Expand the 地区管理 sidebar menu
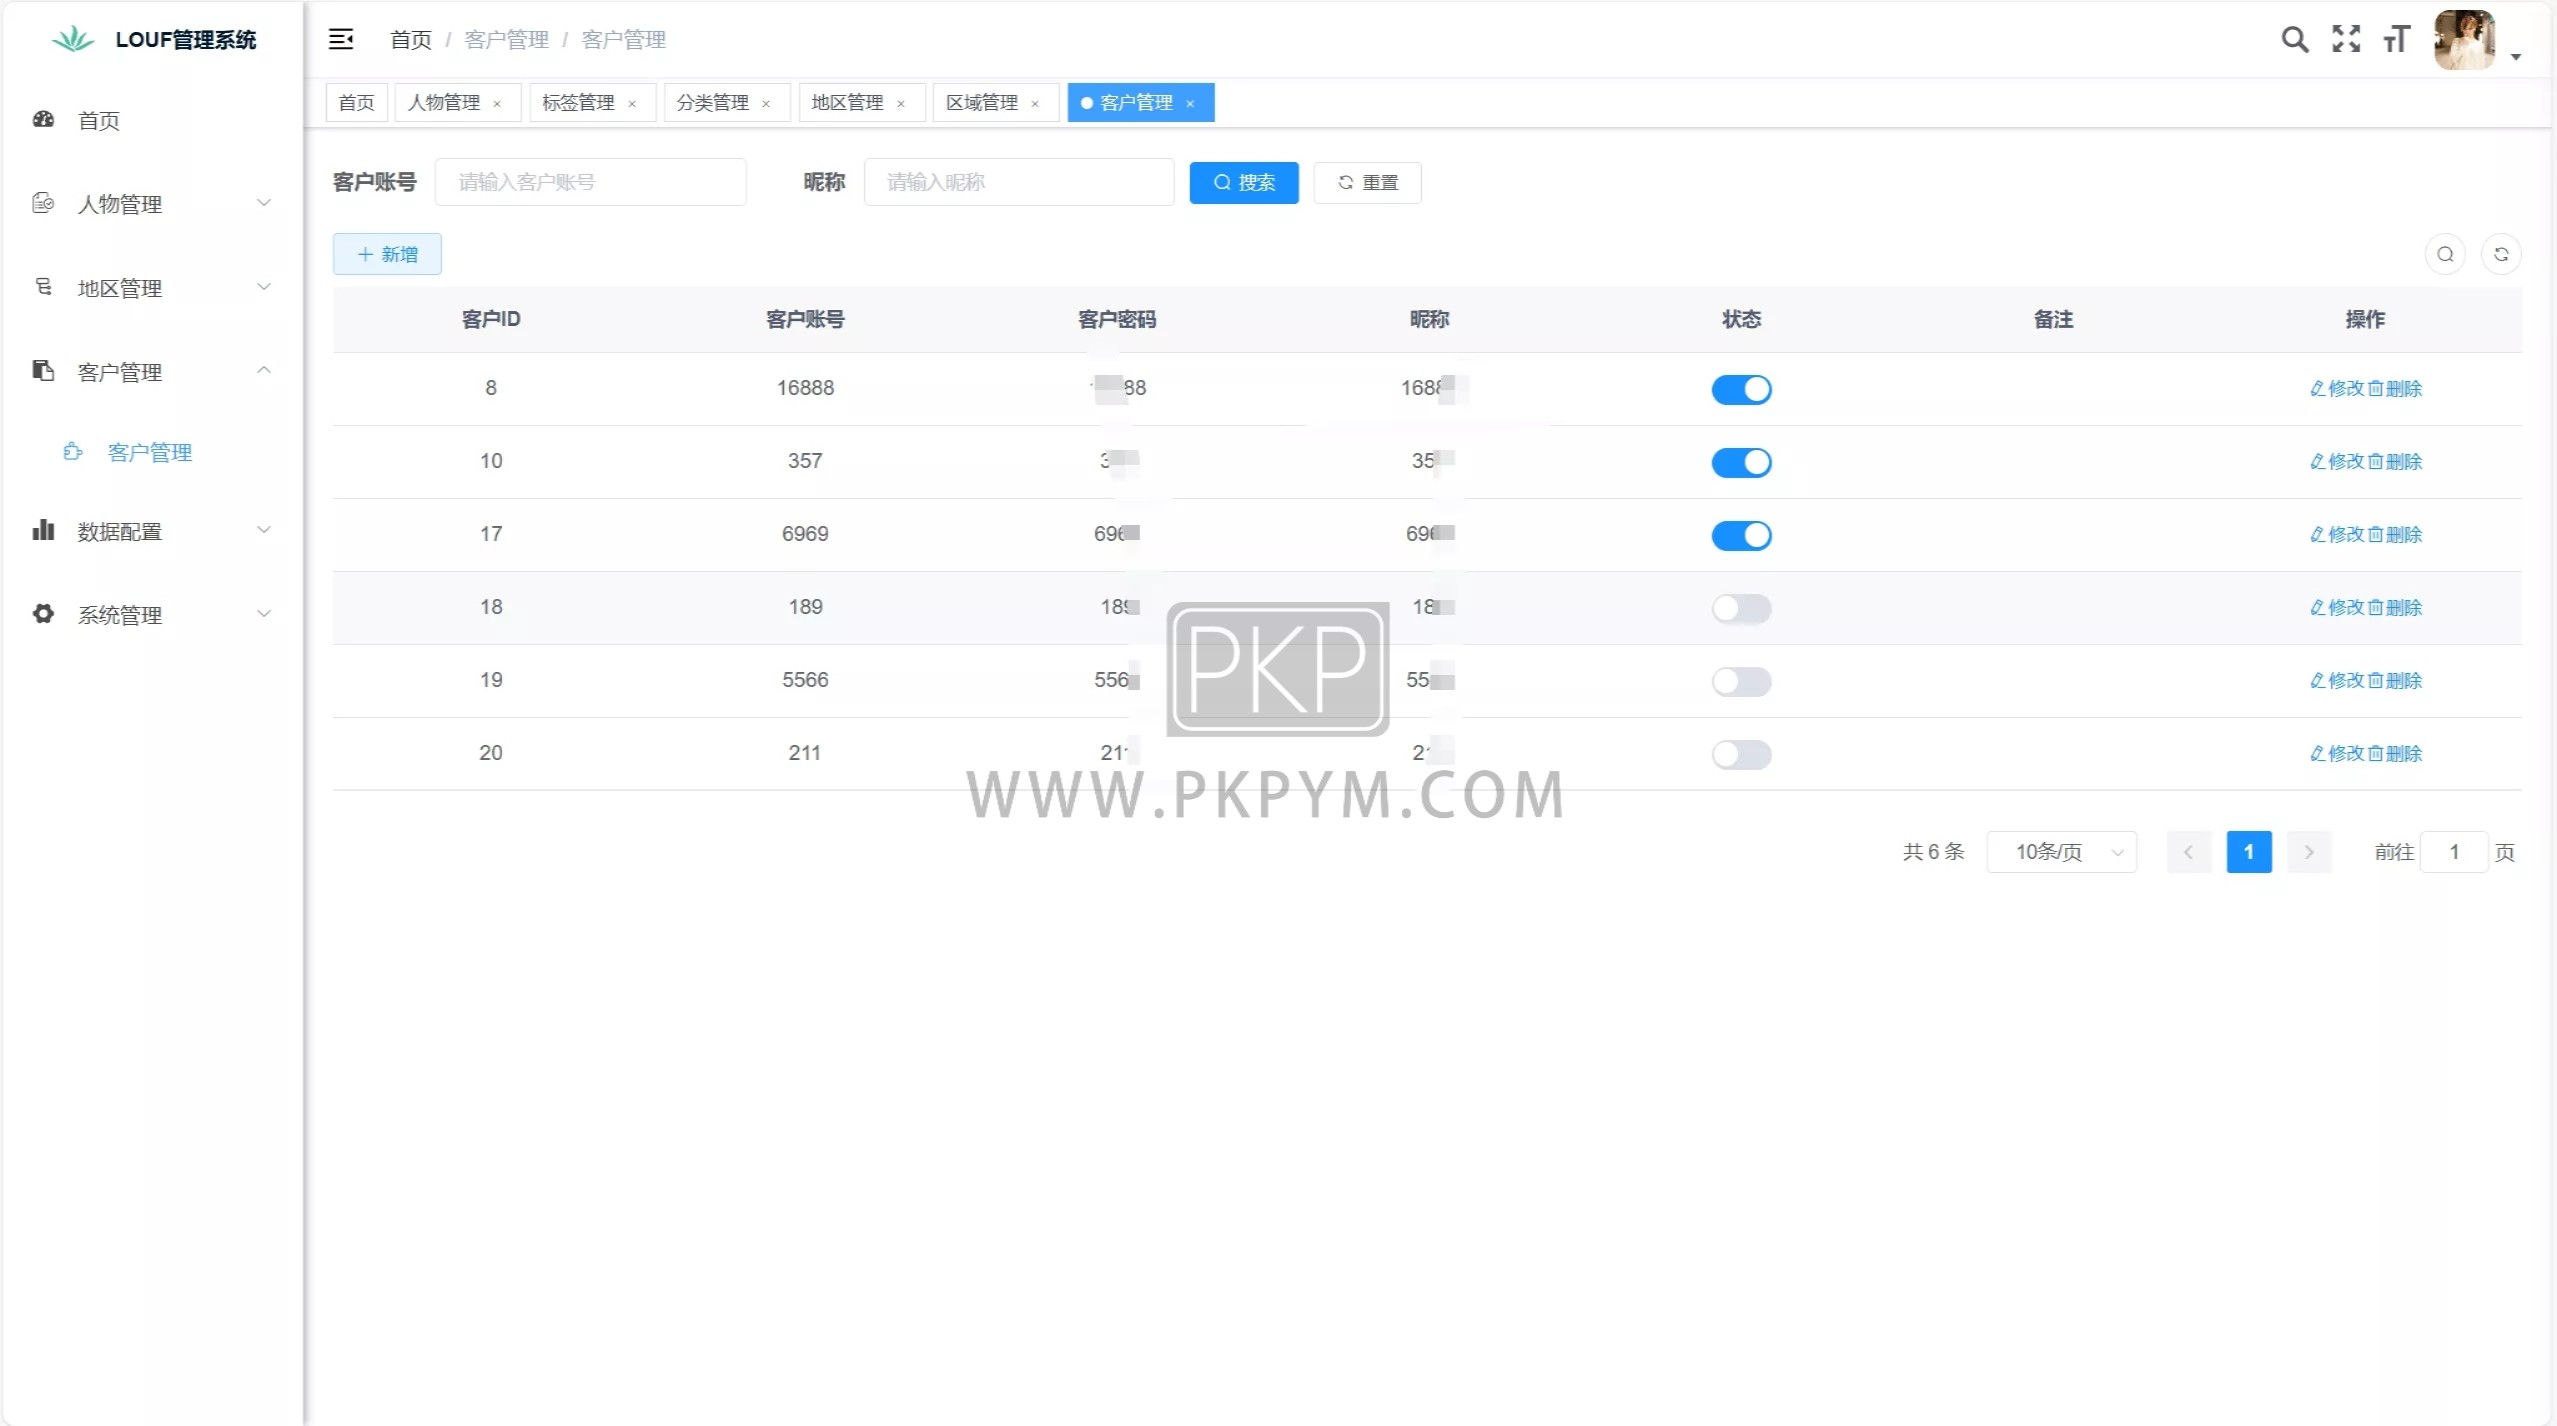The image size is (2557, 1426). click(150, 288)
